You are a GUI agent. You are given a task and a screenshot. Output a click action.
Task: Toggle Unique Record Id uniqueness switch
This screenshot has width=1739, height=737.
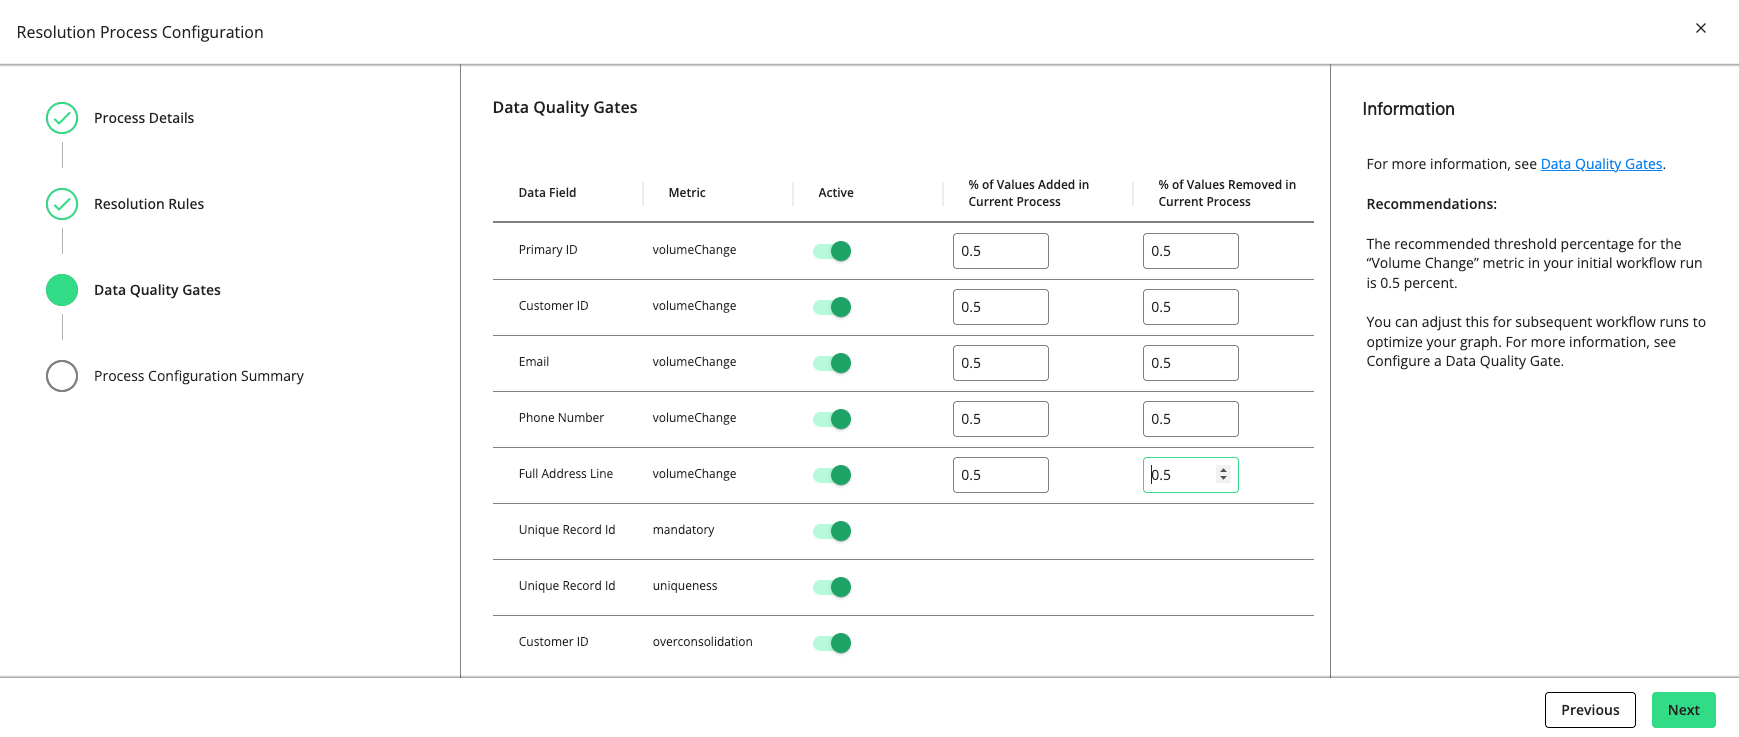click(832, 587)
